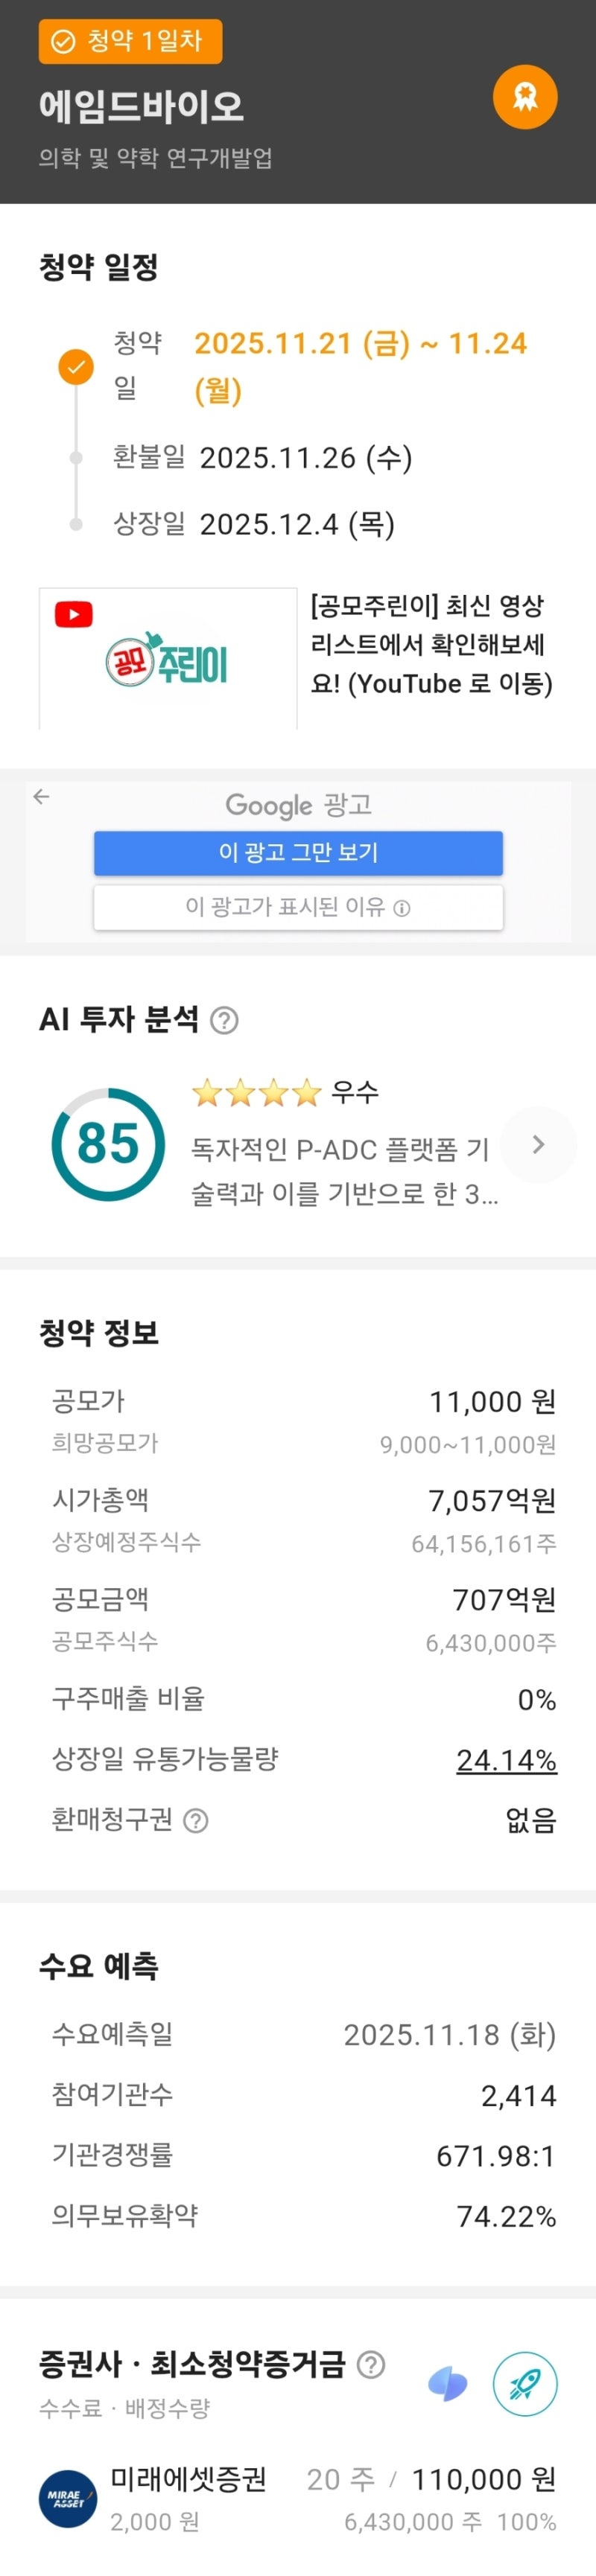The image size is (596, 2576).
Task: Tap the 청약 1일차 status badge
Action: click(130, 41)
